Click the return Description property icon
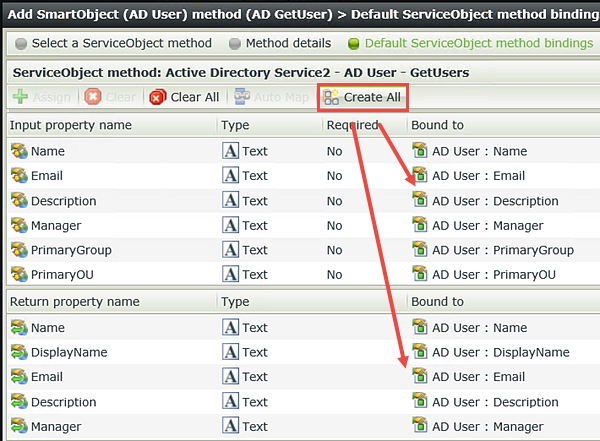The width and height of the screenshot is (600, 441). [x=19, y=402]
